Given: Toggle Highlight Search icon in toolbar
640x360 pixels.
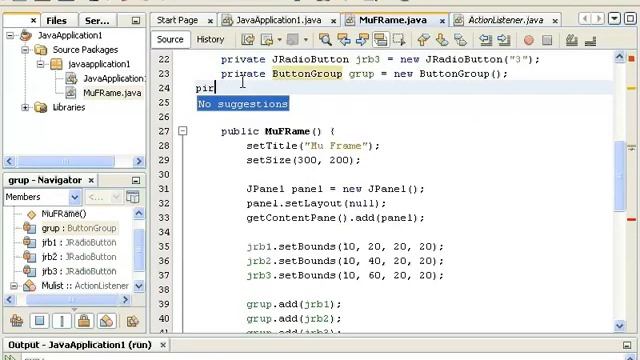Looking at the screenshot, I should click(380, 40).
